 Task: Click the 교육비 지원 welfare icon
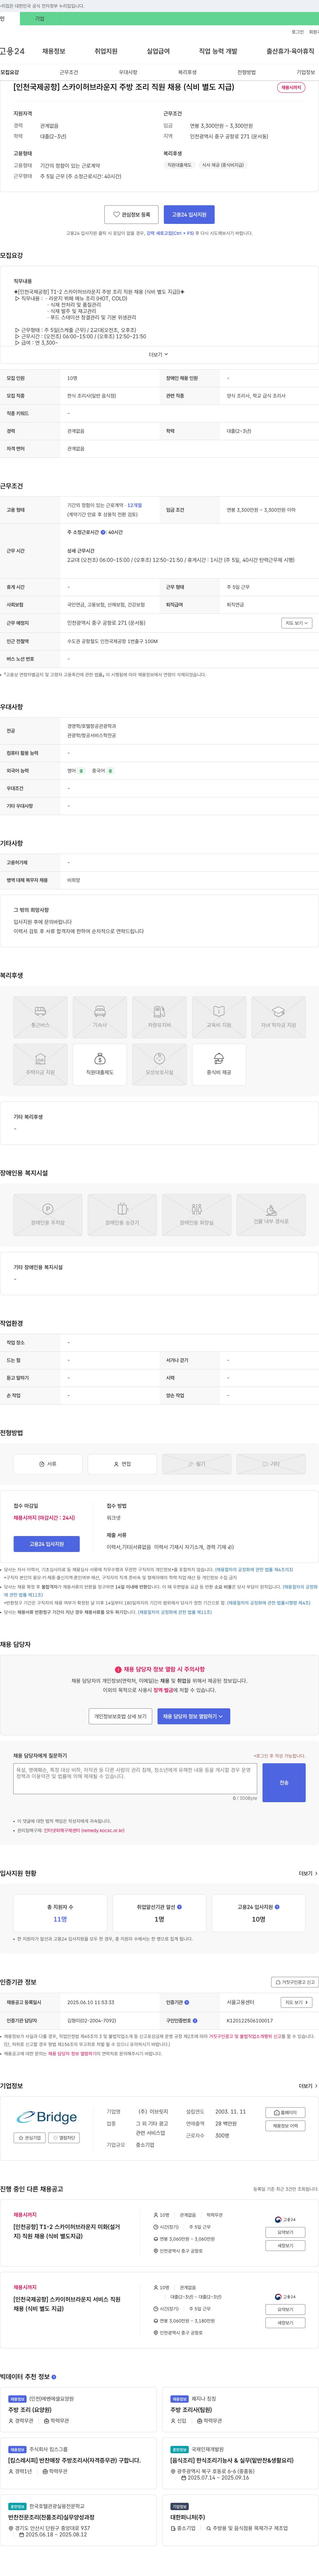[219, 1017]
